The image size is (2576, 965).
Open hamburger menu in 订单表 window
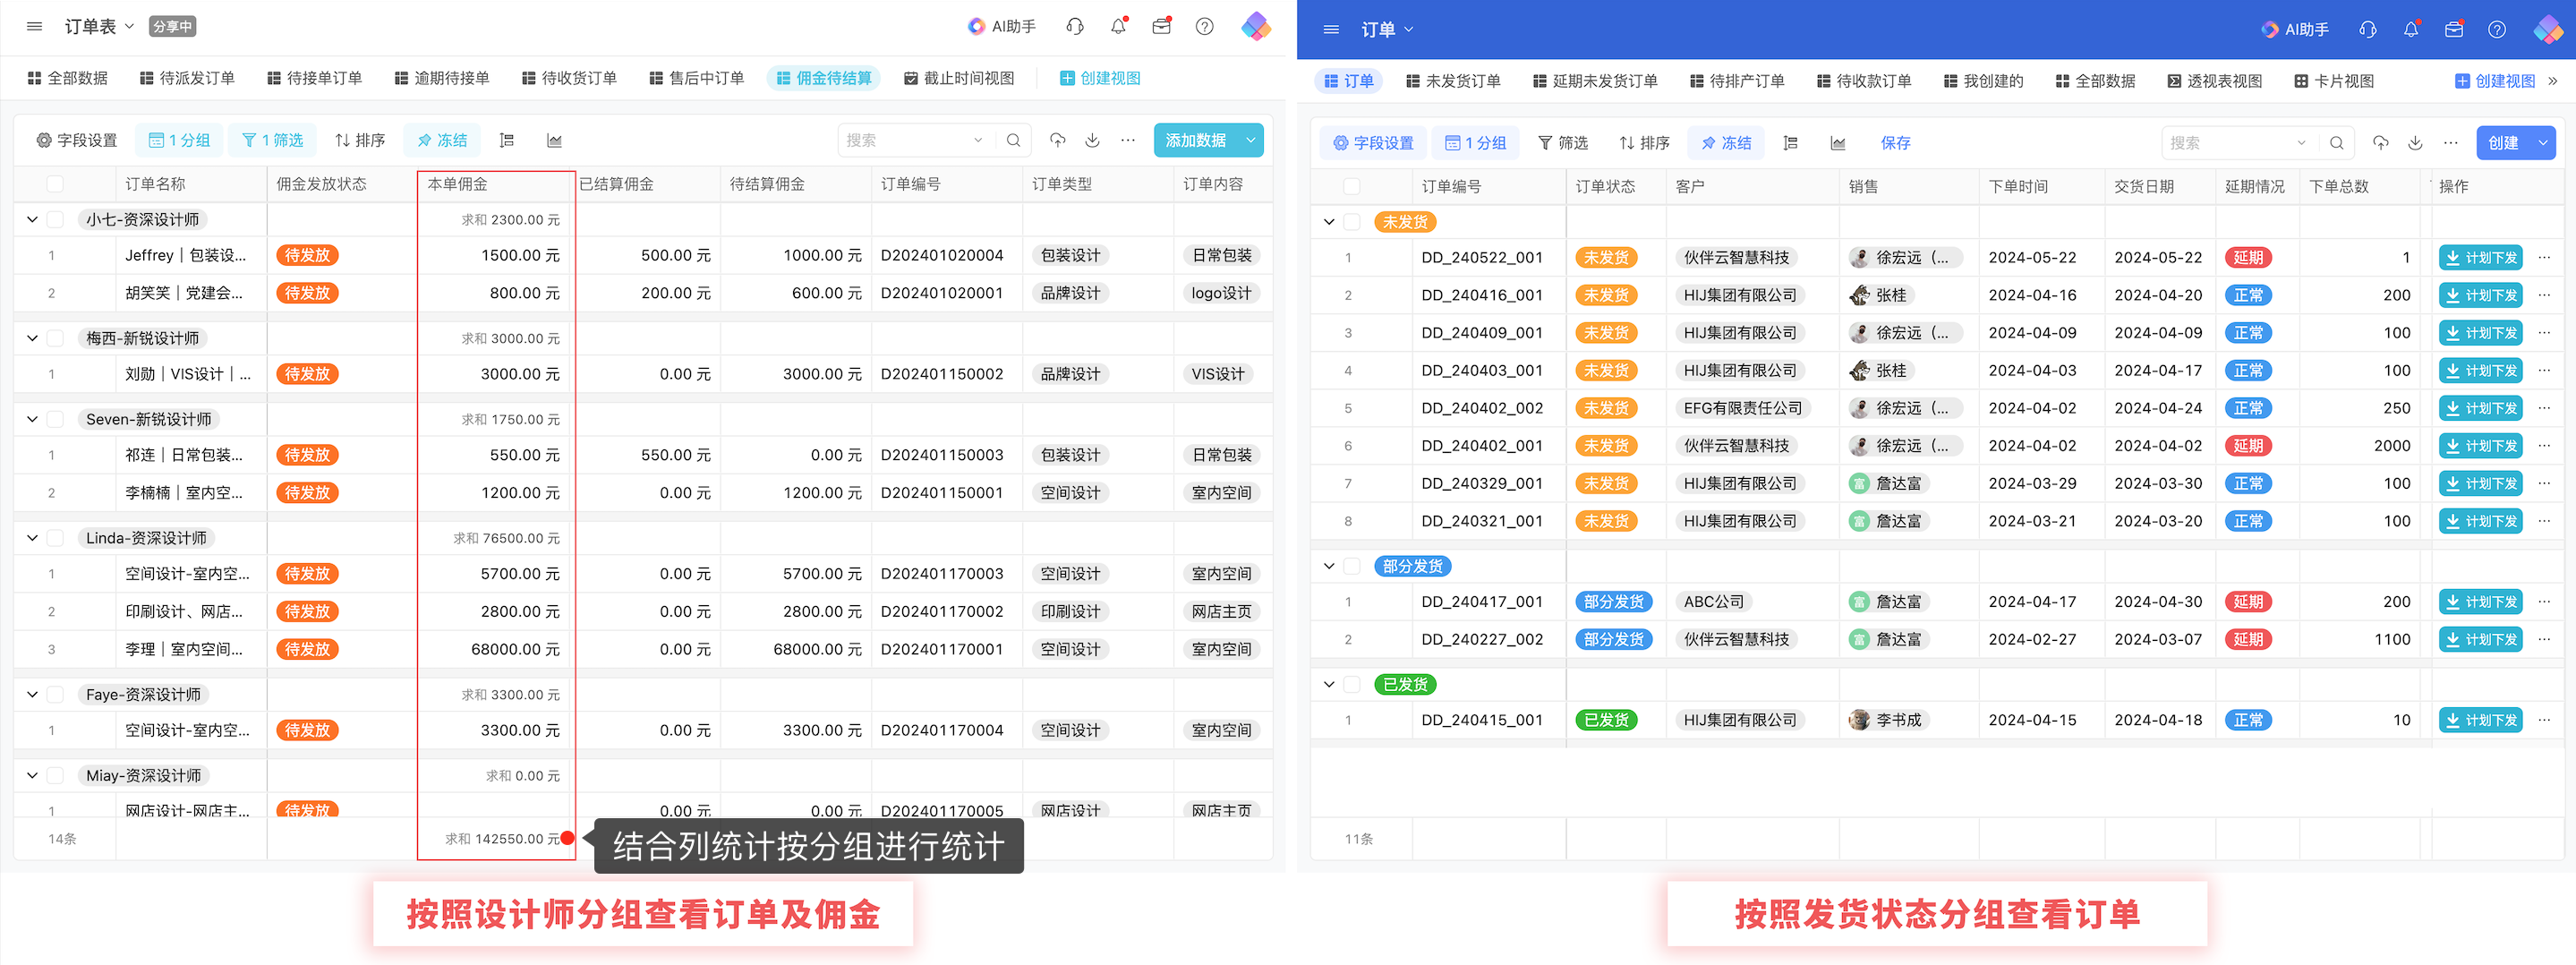click(x=34, y=27)
